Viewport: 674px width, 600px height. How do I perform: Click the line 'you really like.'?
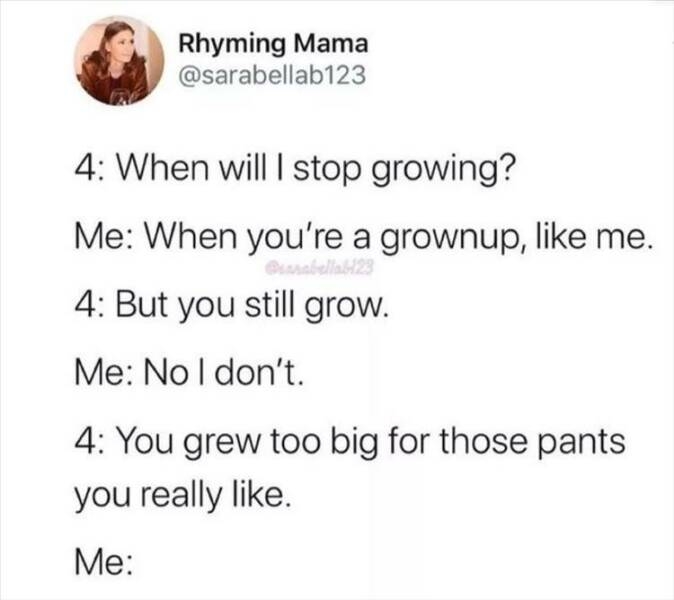point(182,496)
